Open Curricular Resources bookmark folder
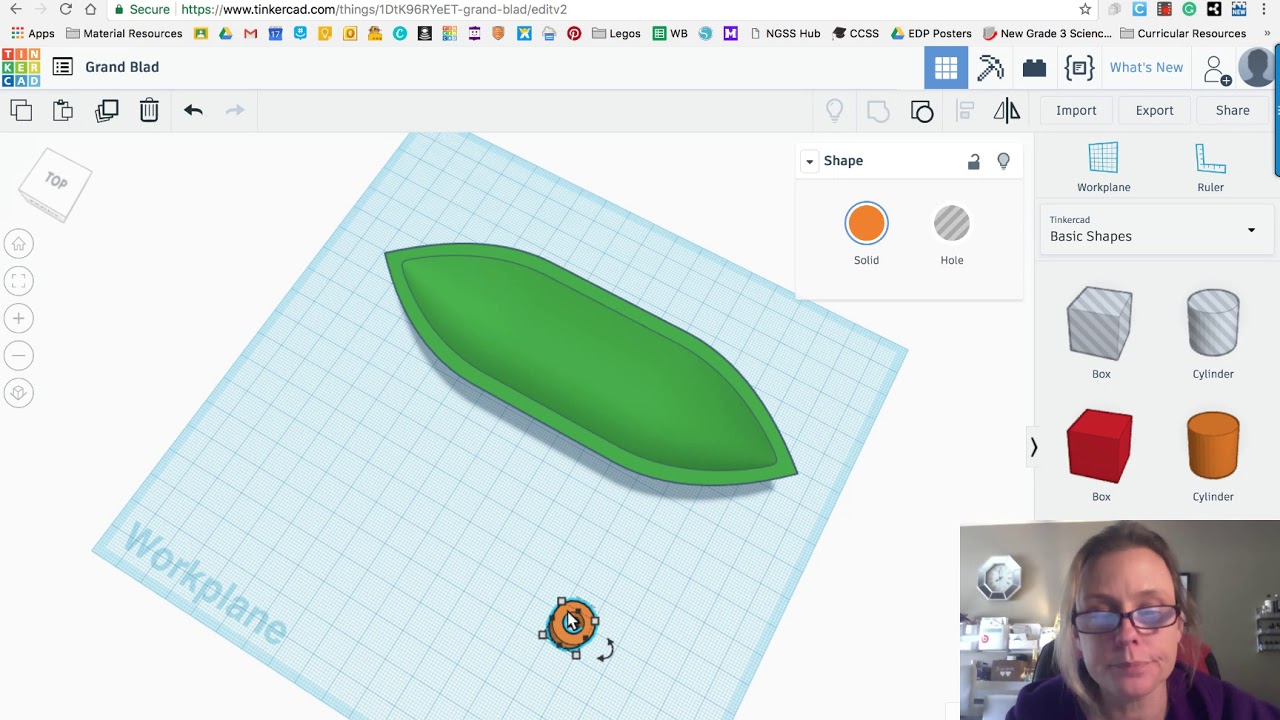The width and height of the screenshot is (1280, 720). [1183, 33]
